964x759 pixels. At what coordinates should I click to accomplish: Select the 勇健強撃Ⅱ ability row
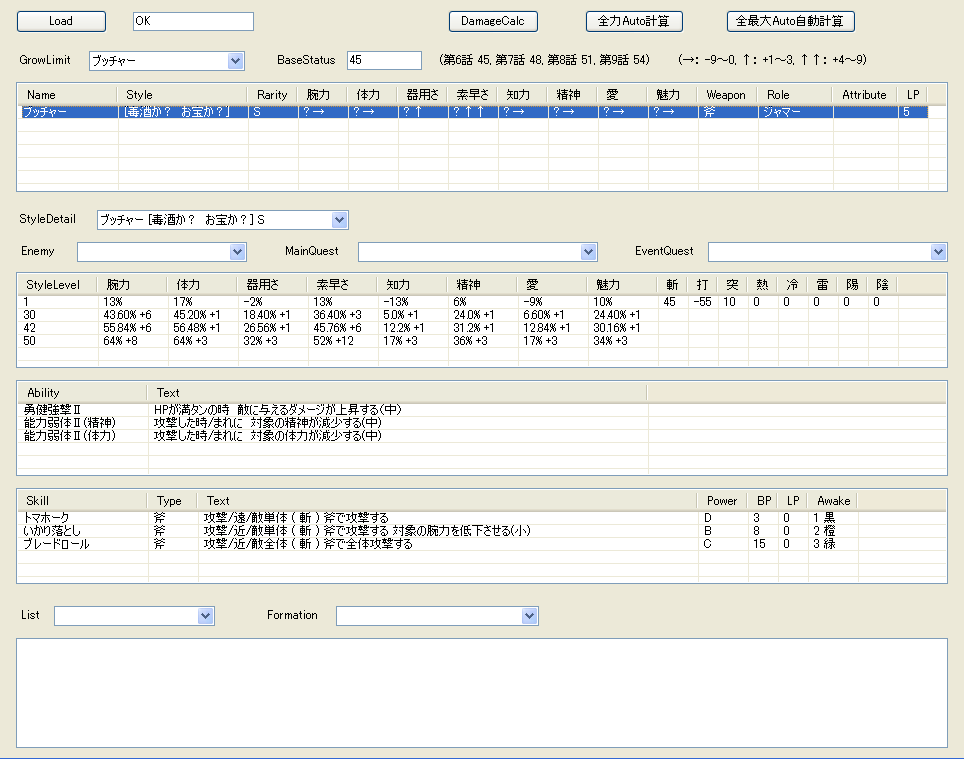point(332,410)
